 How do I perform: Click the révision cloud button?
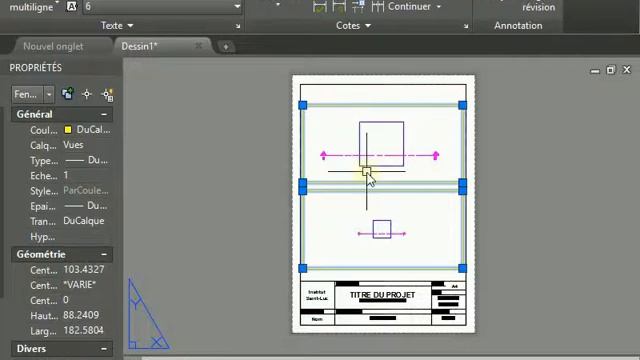point(538,7)
